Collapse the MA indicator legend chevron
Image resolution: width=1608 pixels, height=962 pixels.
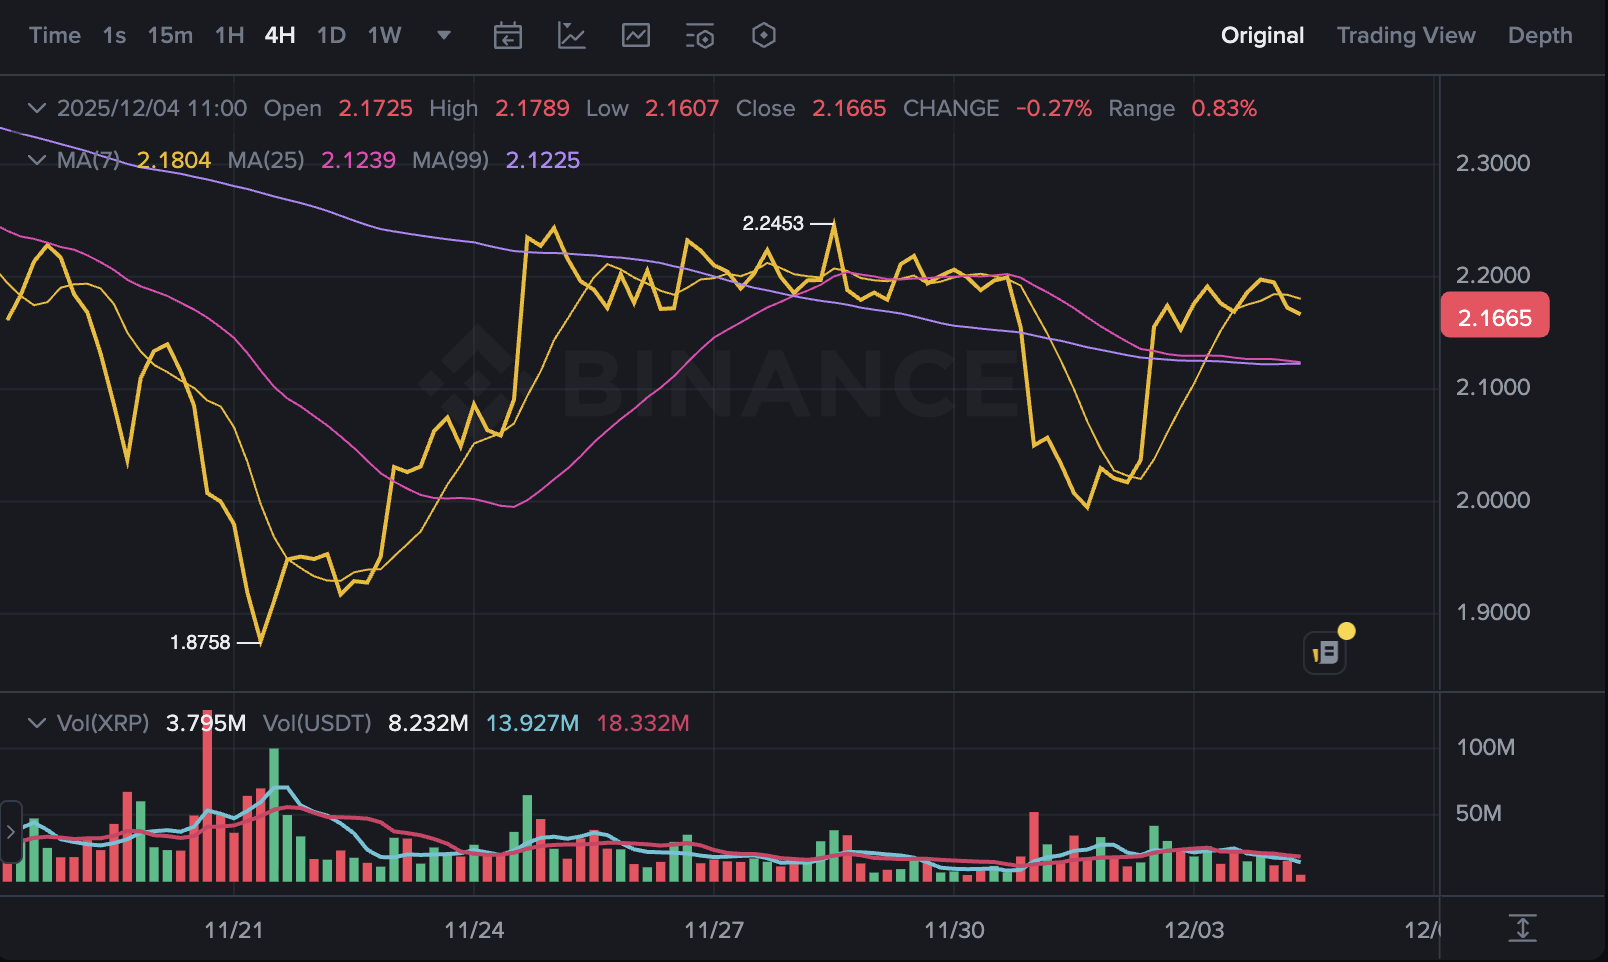tap(37, 160)
